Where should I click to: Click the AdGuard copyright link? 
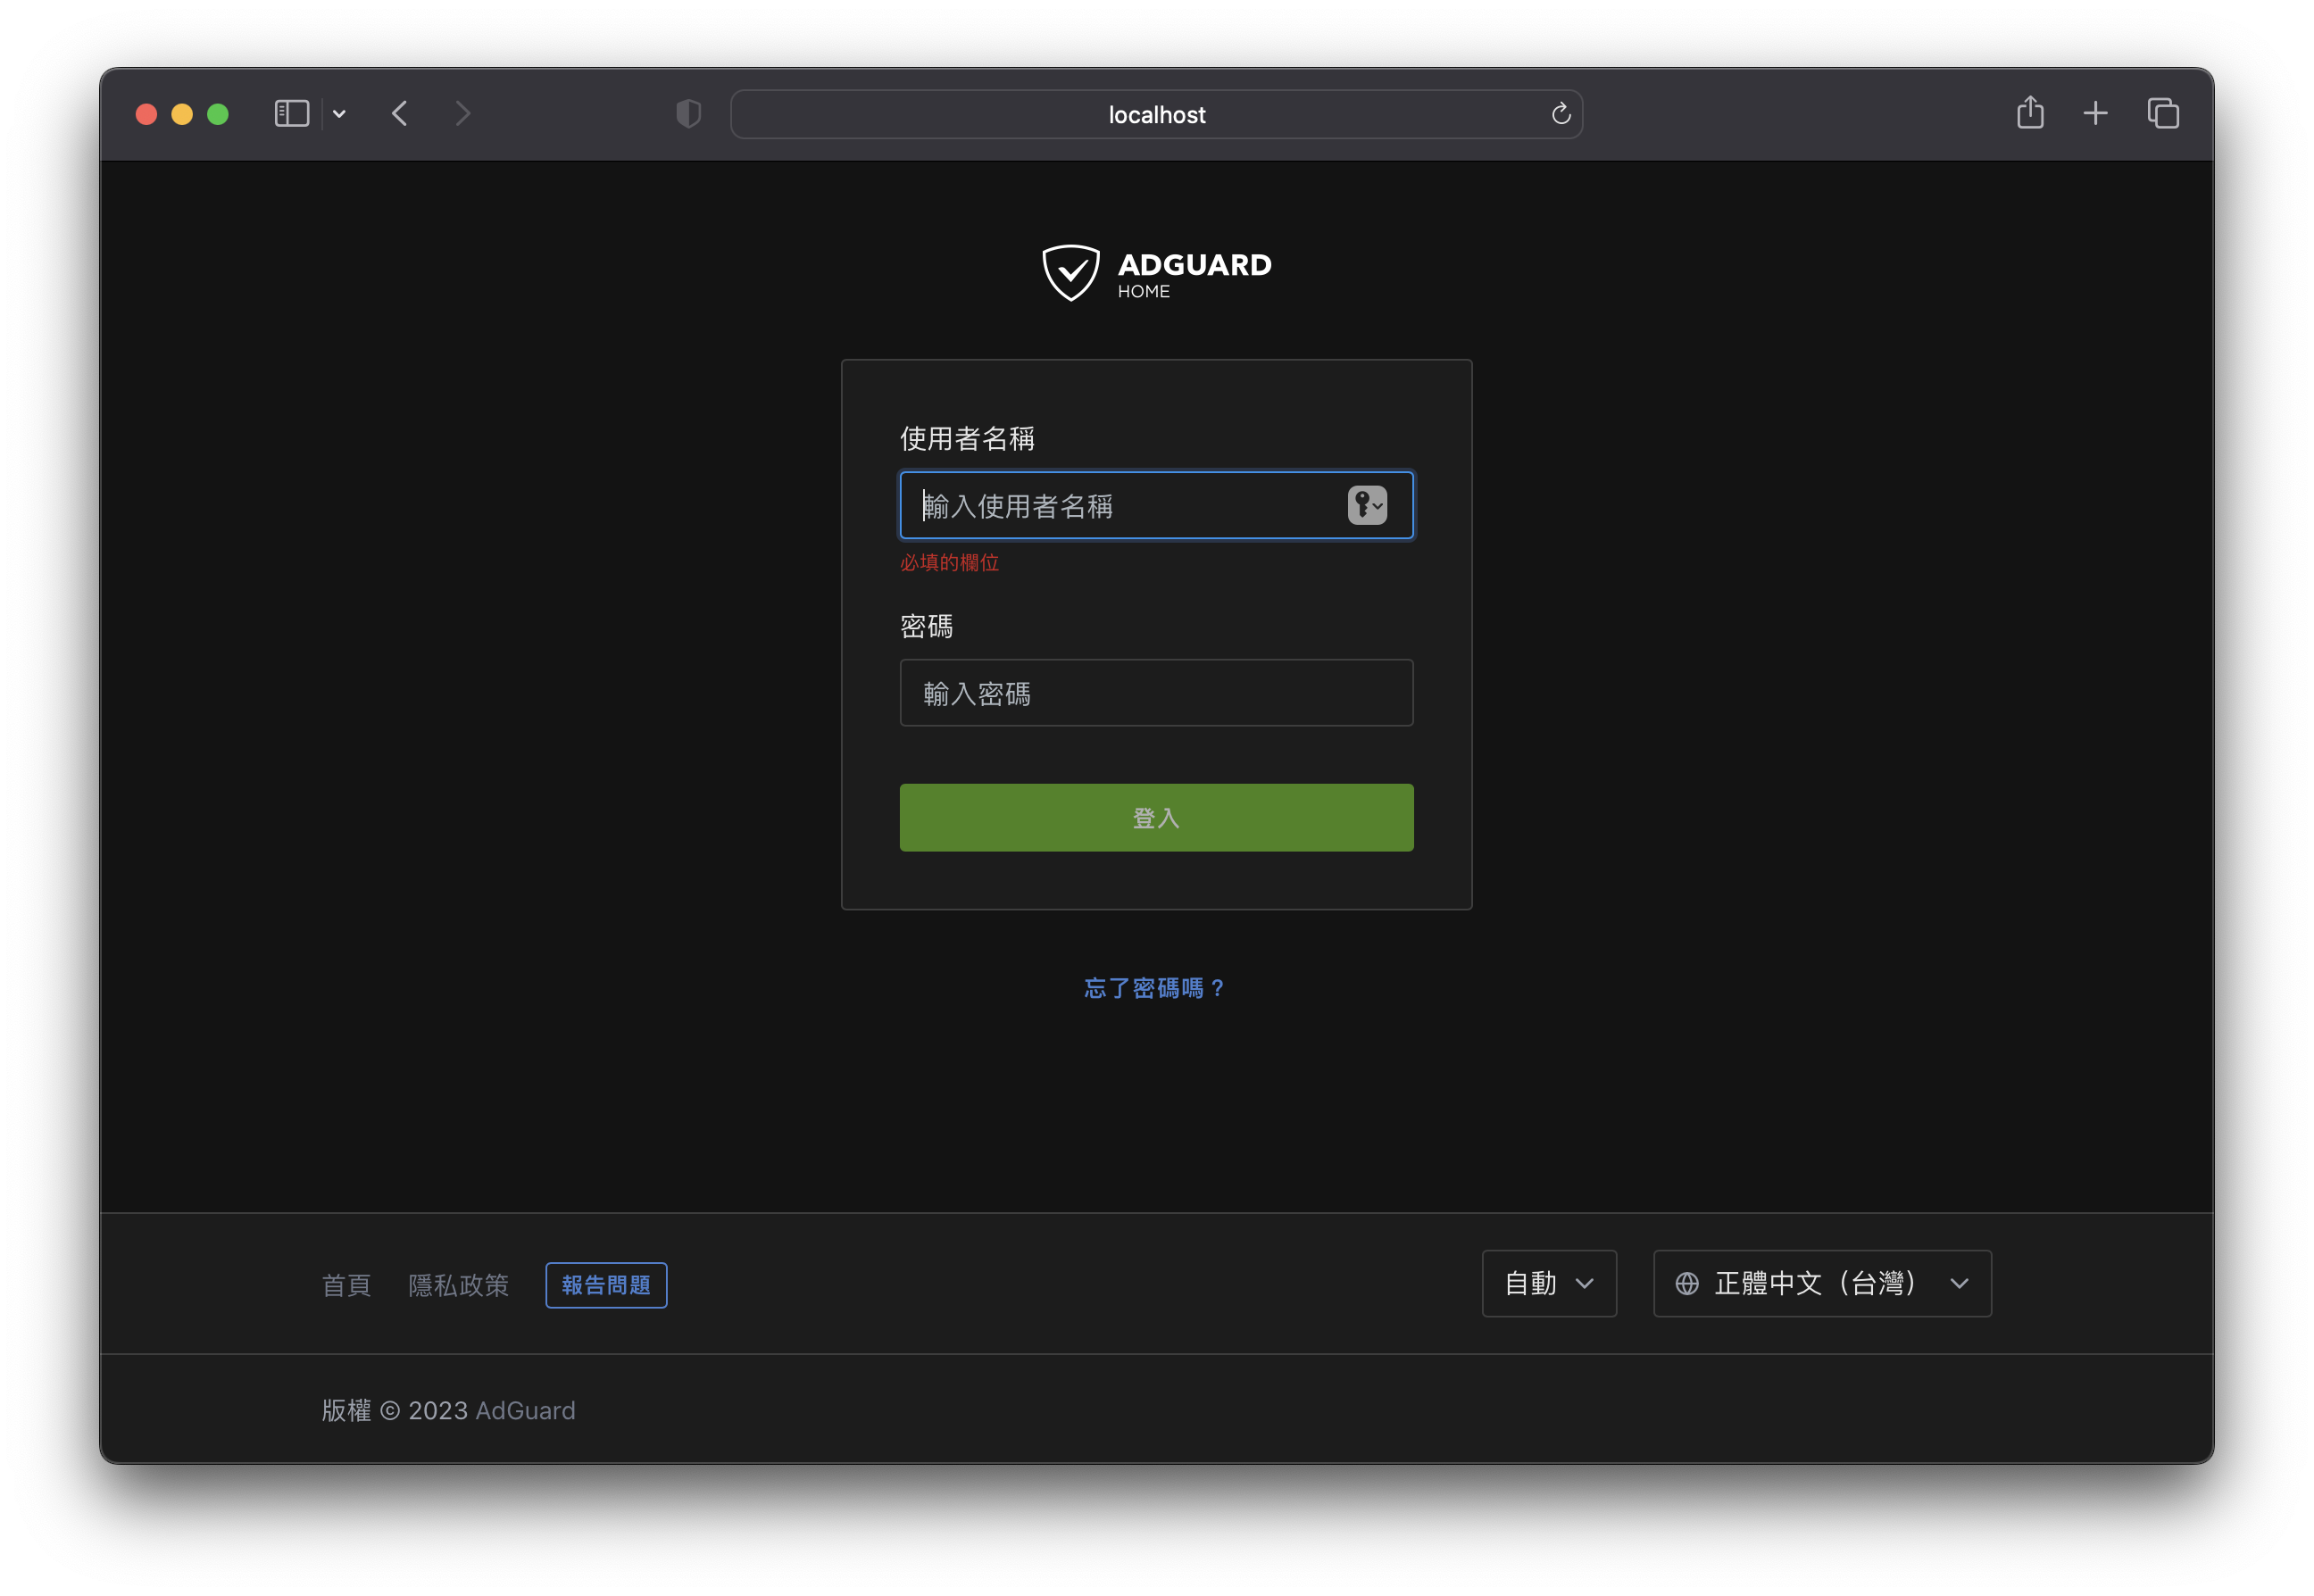(525, 1411)
